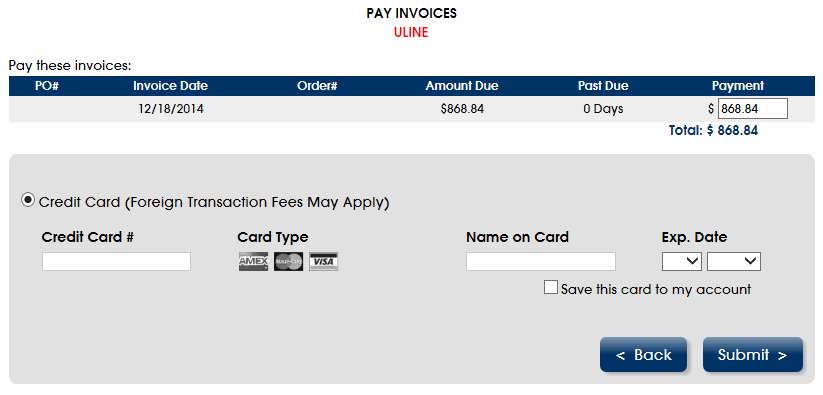Click the Past Due column header

[x=603, y=86]
